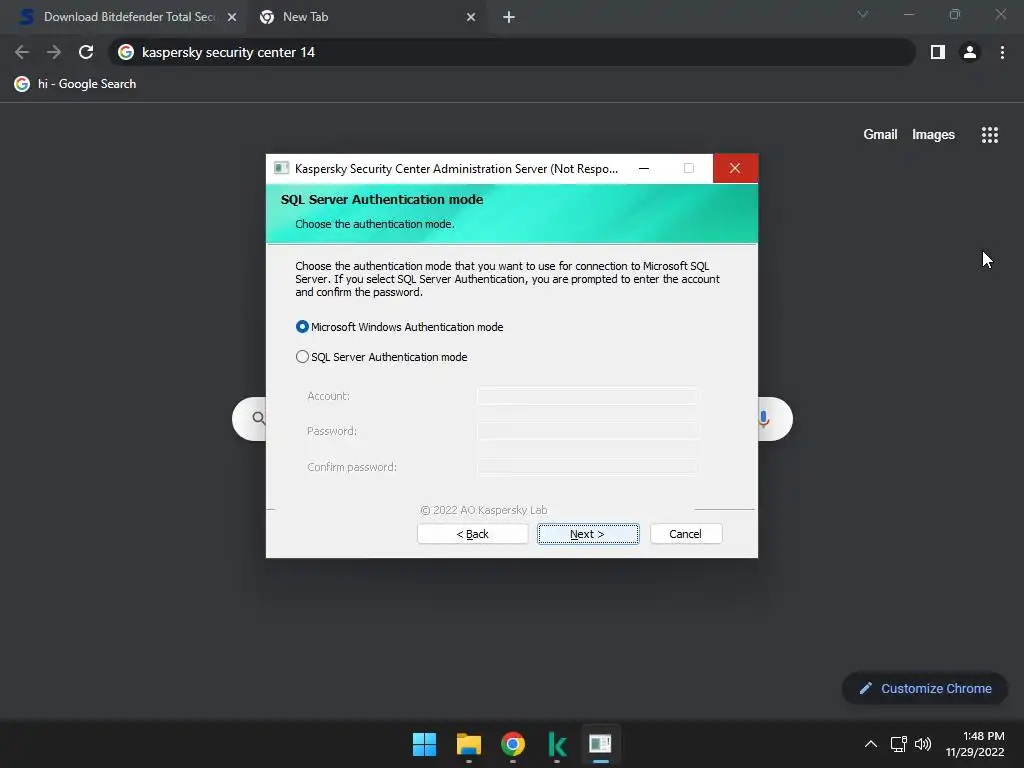
Task: Open Chrome profile menu
Action: 970,52
